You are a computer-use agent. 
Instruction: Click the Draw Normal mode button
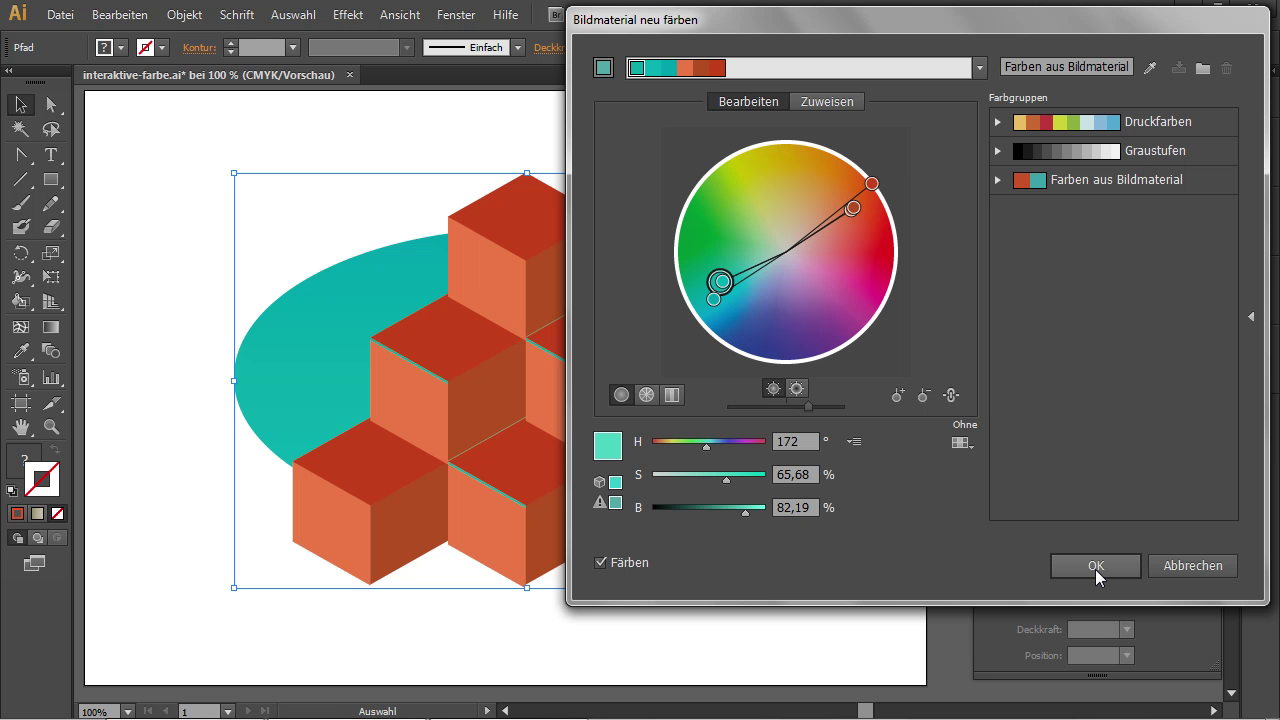point(17,538)
